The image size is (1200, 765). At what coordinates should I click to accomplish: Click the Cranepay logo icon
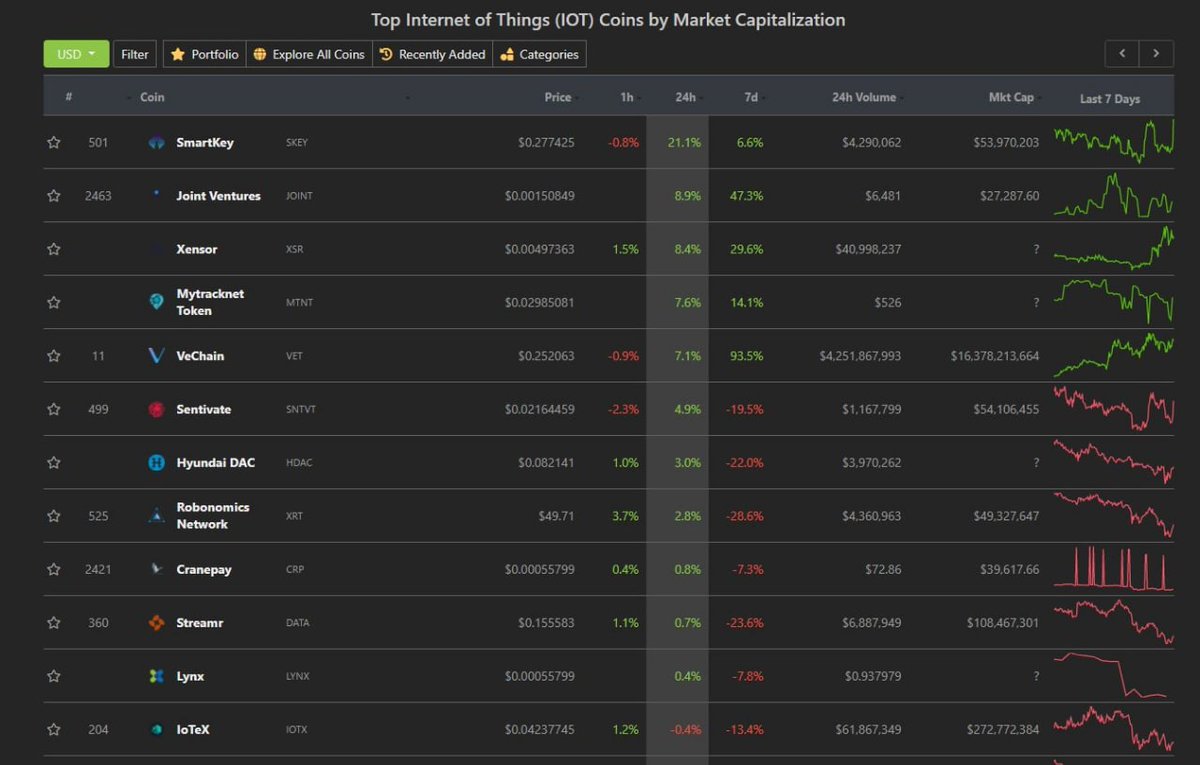(156, 569)
